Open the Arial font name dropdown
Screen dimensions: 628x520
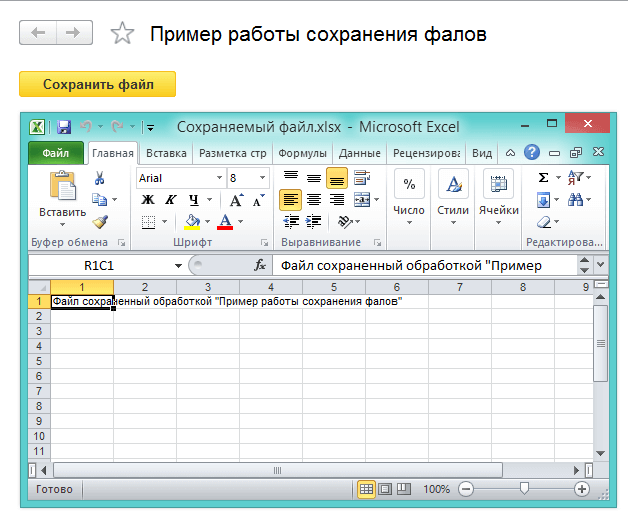pos(219,177)
